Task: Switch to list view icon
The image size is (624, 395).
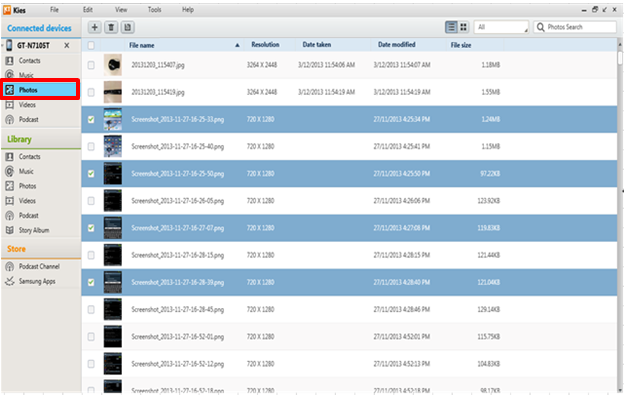Action: (x=451, y=27)
